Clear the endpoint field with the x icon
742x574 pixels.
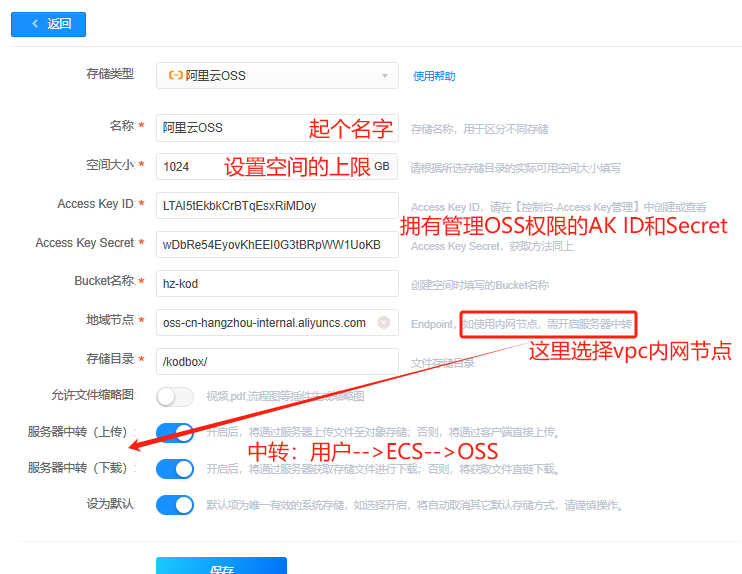click(384, 323)
